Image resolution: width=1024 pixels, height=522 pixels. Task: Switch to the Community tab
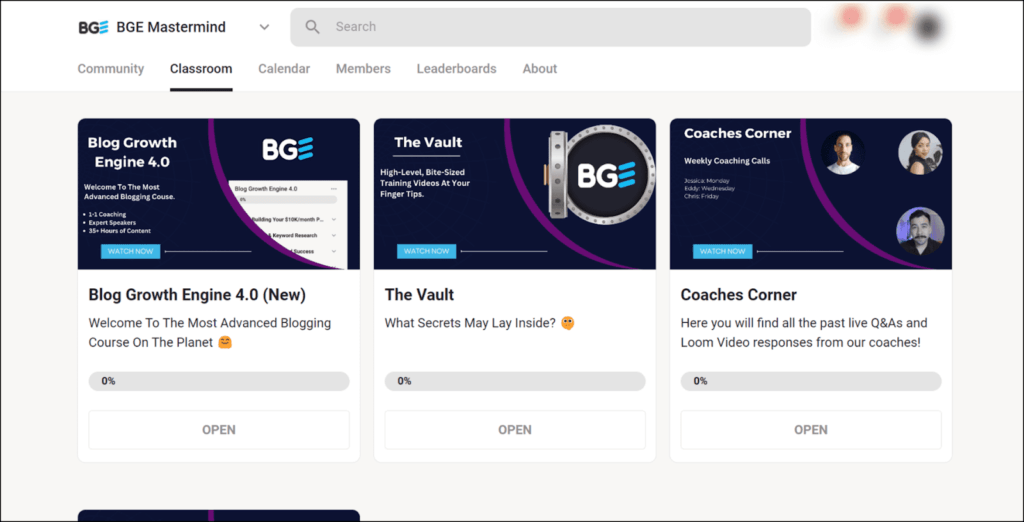pos(111,69)
